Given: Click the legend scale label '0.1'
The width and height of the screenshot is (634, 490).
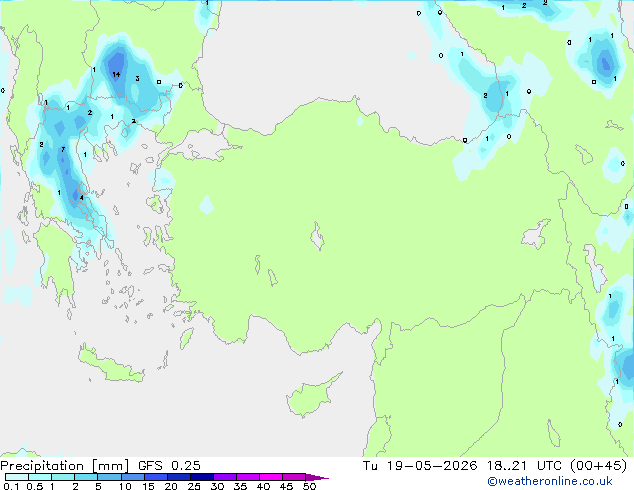Looking at the screenshot, I should coord(11,486).
